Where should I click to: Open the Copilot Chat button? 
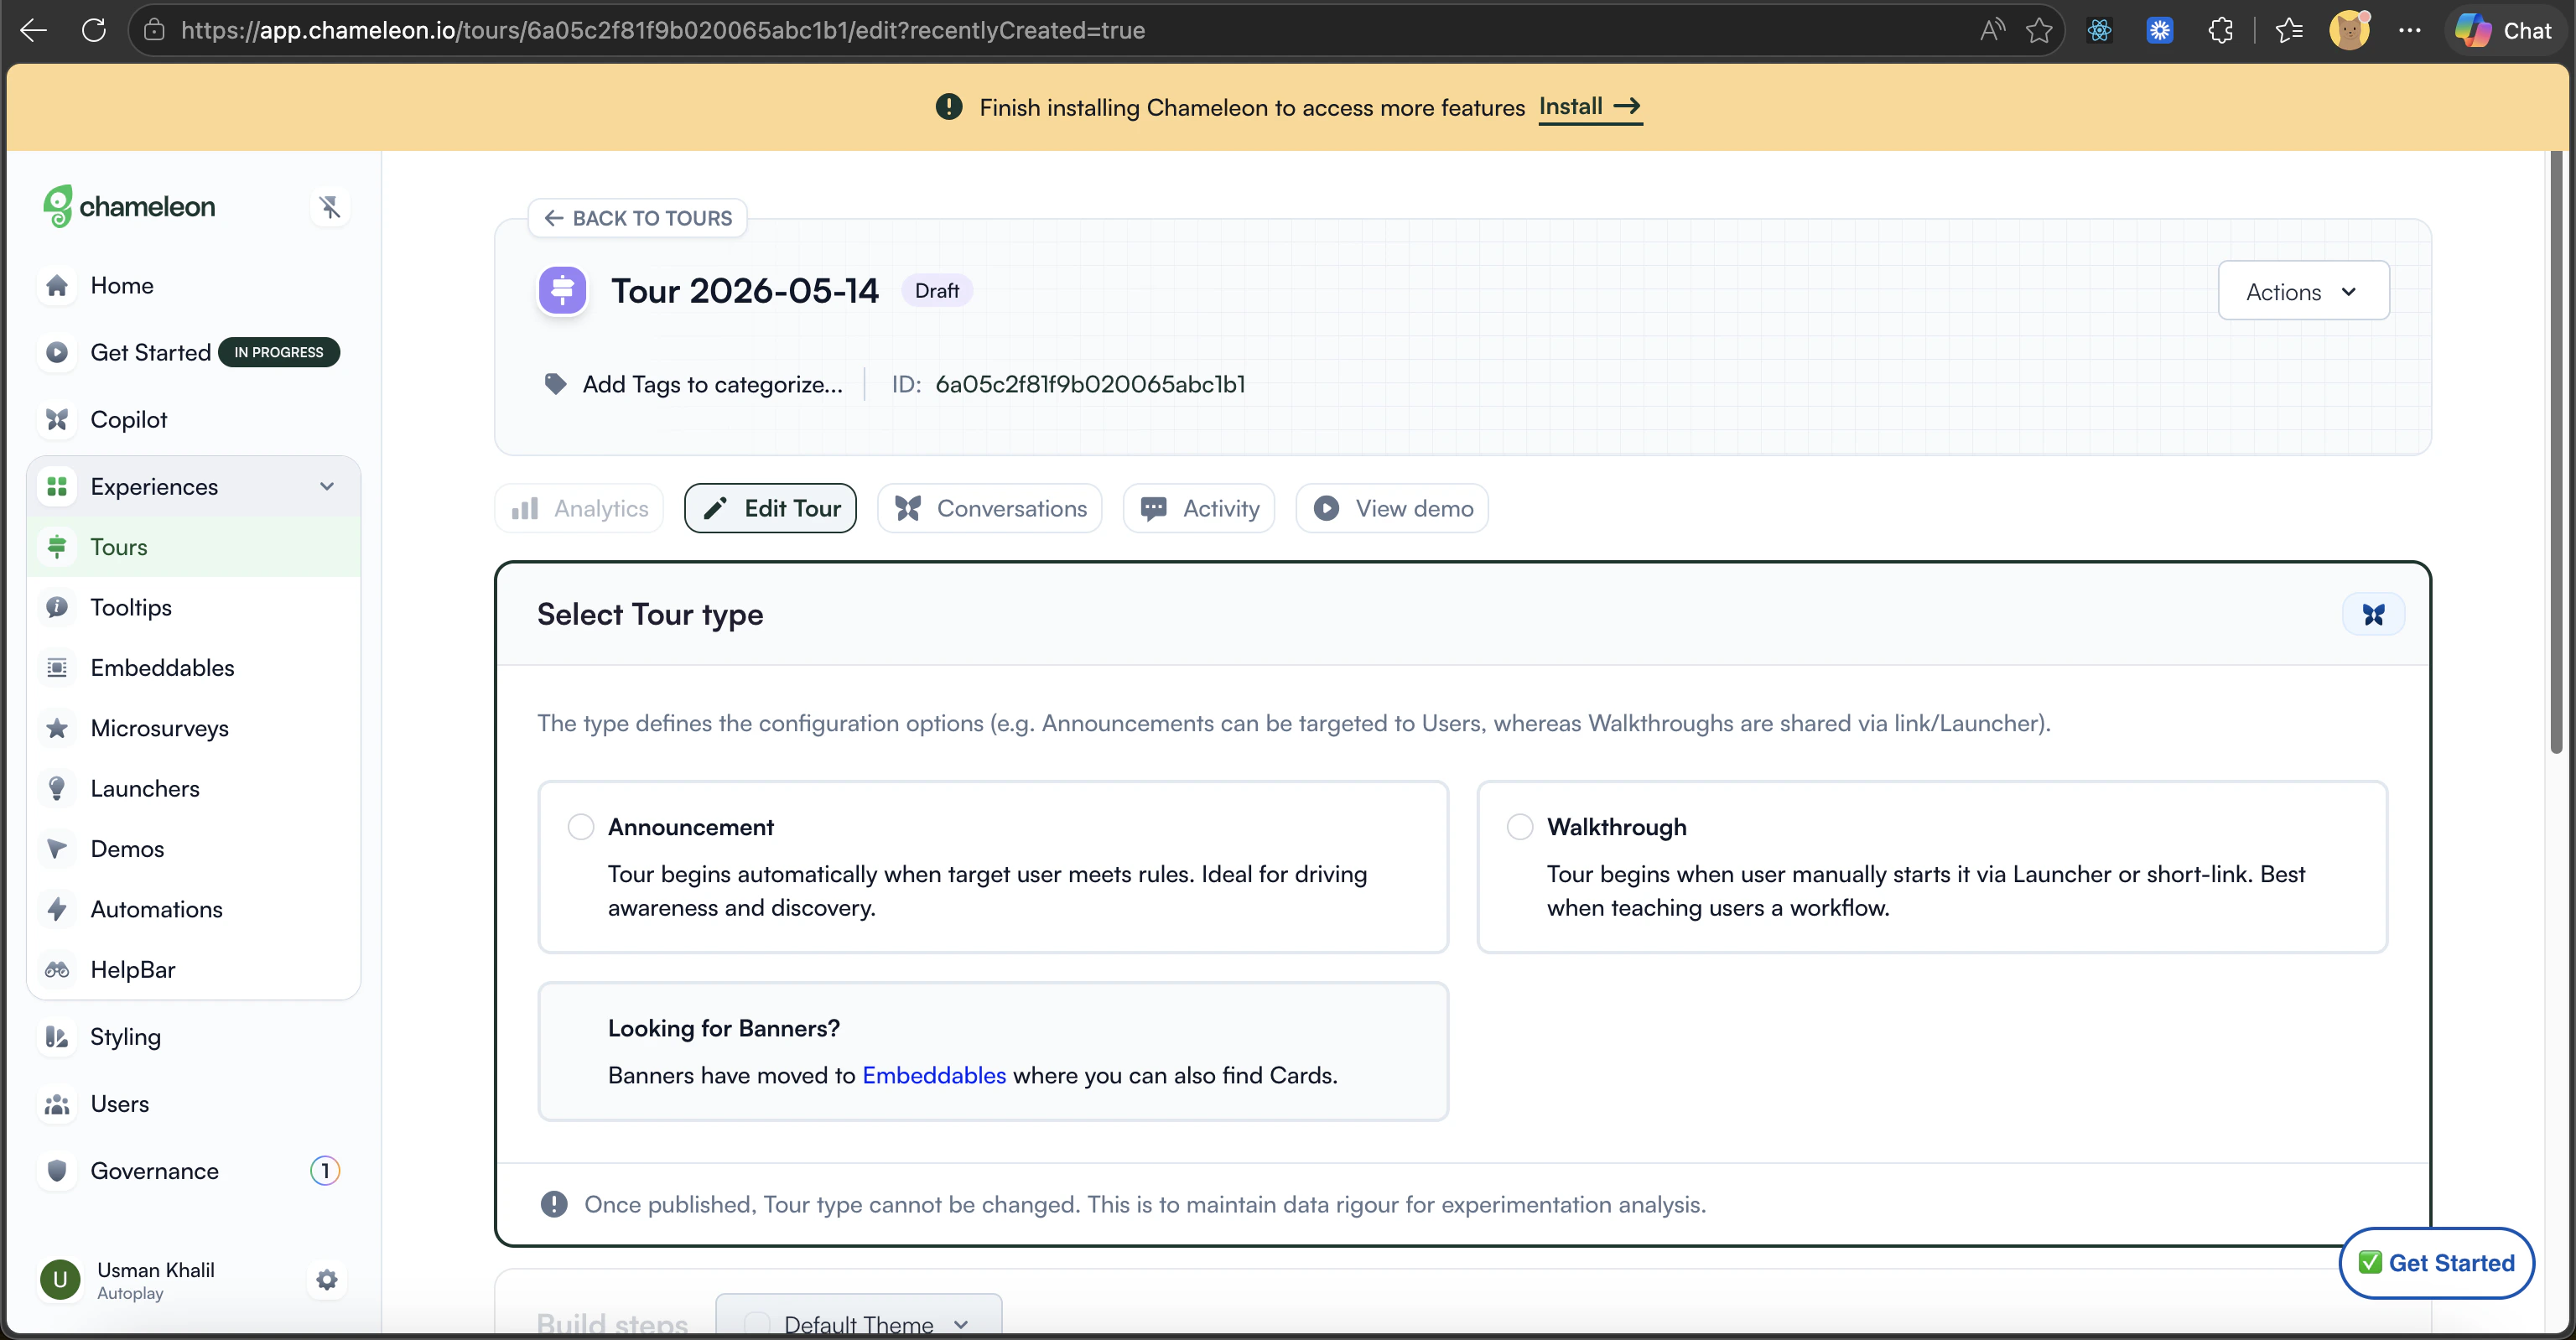pos(2503,30)
